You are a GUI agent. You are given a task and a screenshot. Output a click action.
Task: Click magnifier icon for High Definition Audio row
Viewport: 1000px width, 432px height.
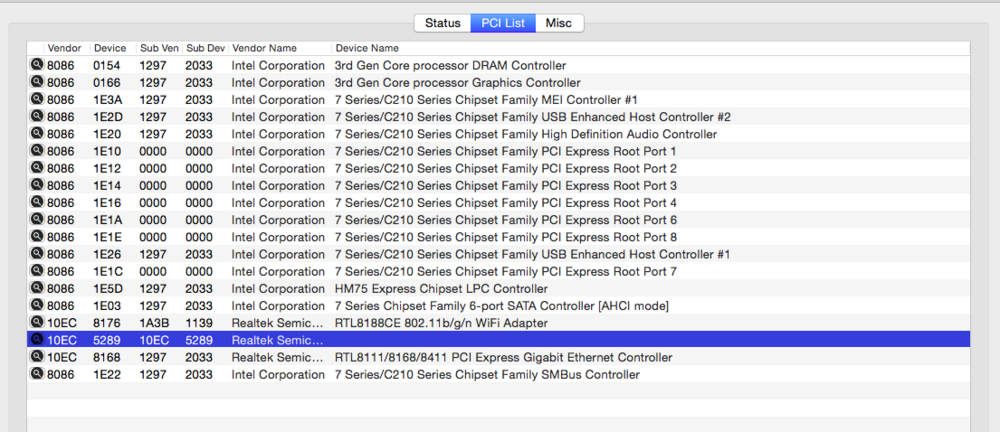pyautogui.click(x=37, y=133)
